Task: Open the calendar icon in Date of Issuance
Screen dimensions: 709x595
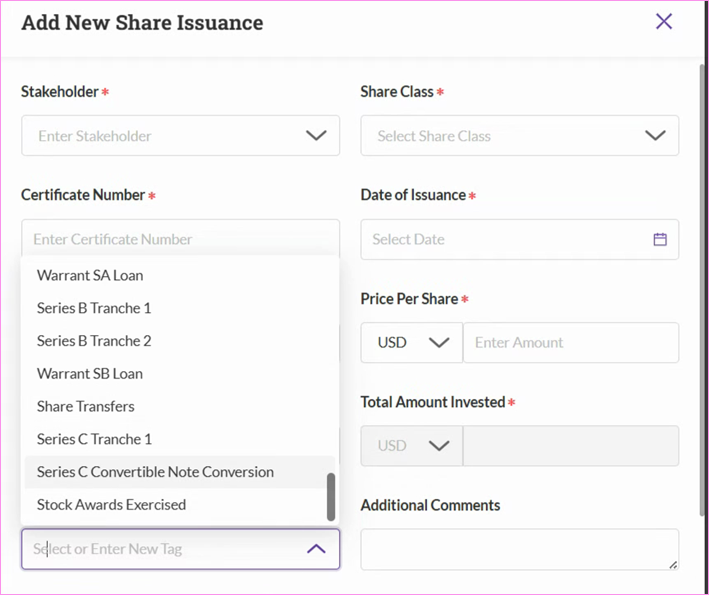Action: coord(660,239)
